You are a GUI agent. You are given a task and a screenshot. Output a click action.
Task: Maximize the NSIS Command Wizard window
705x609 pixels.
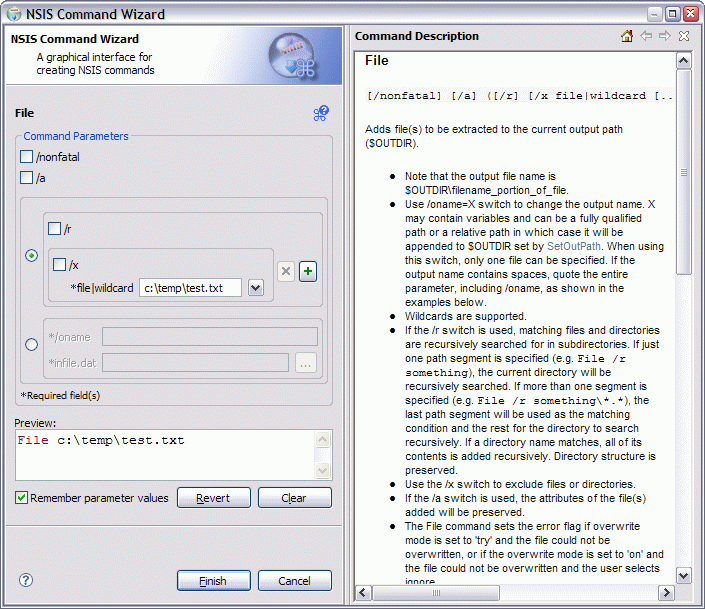(x=672, y=13)
